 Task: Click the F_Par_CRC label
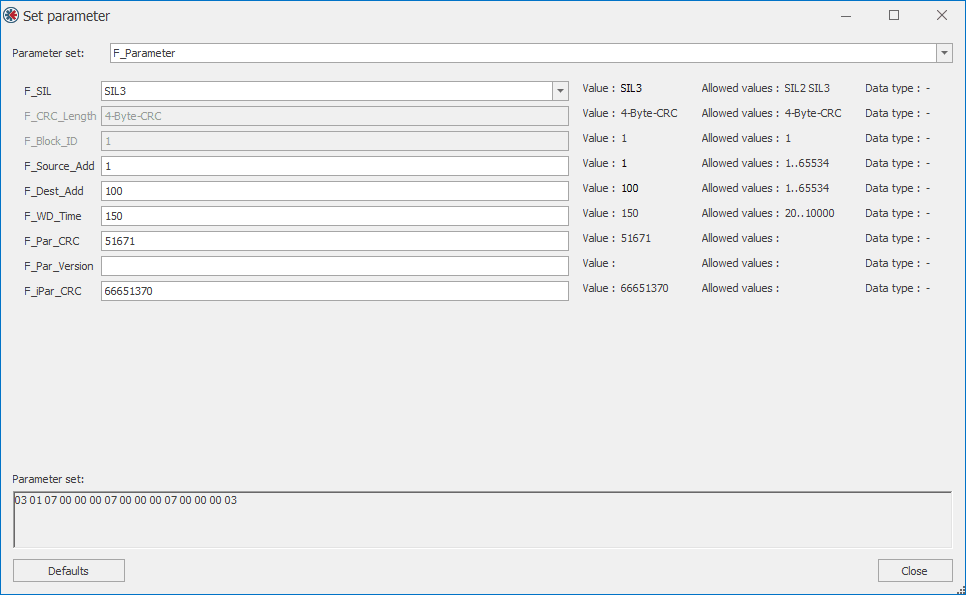click(x=52, y=241)
